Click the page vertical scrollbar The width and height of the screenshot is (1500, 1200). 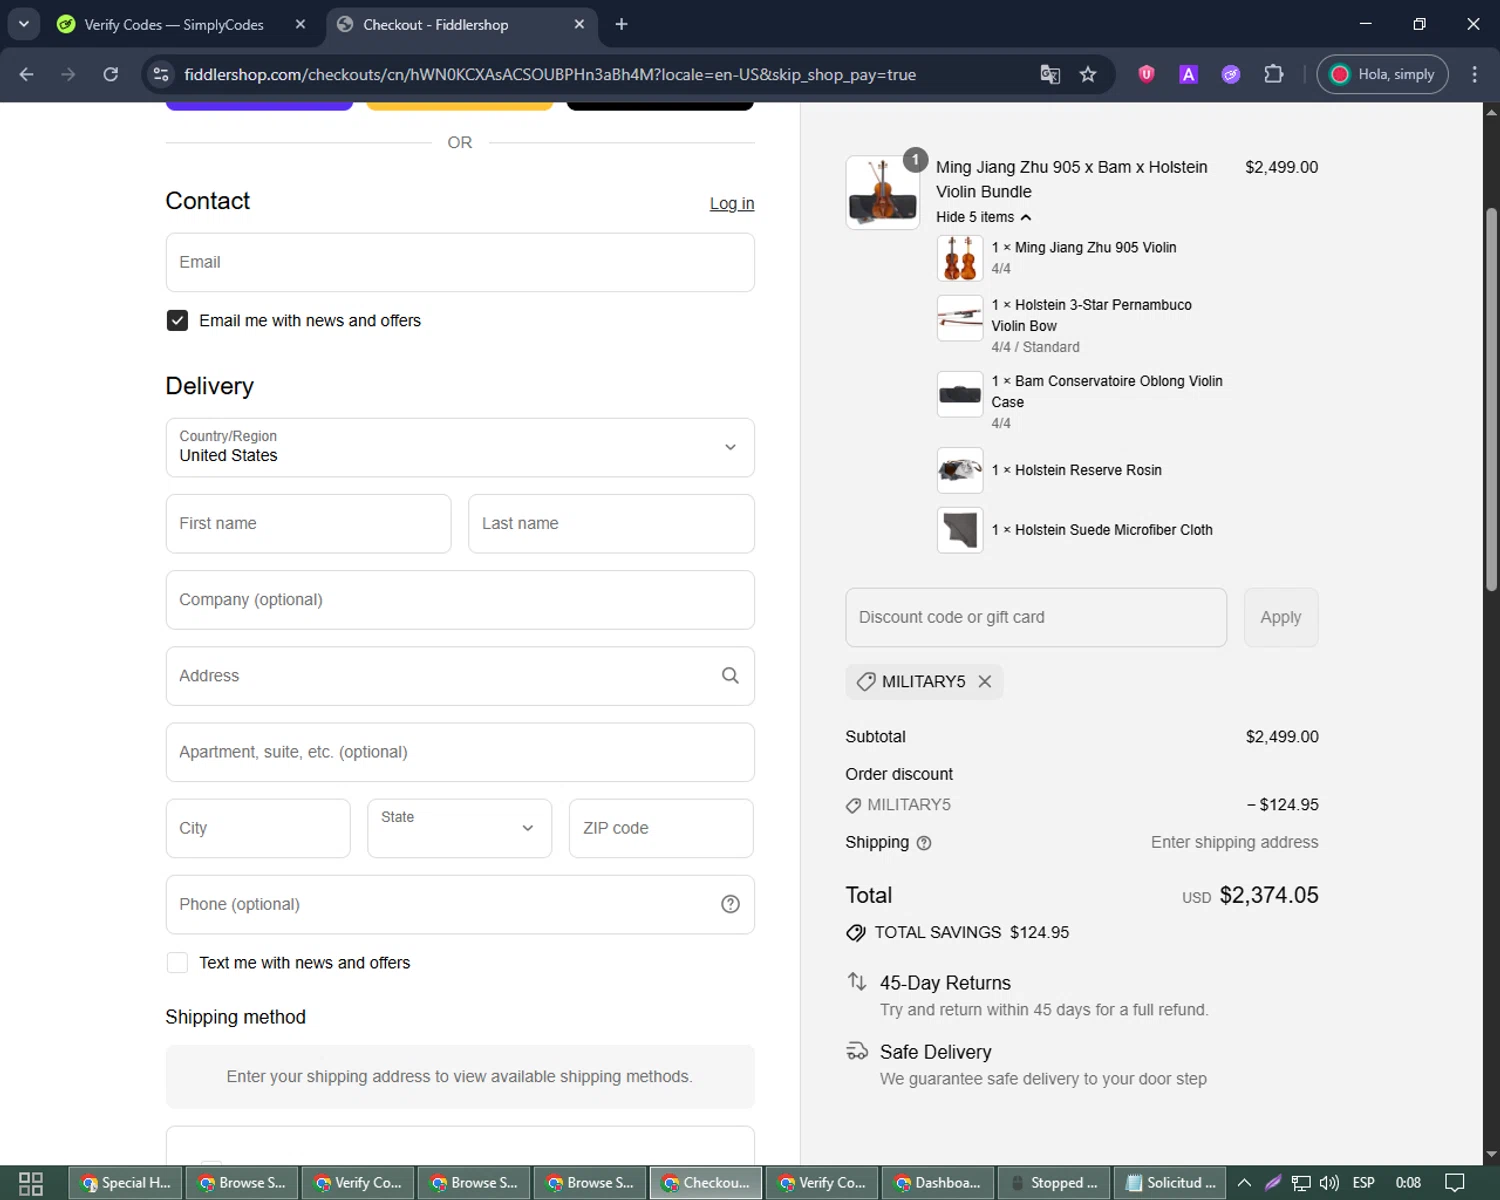1491,400
